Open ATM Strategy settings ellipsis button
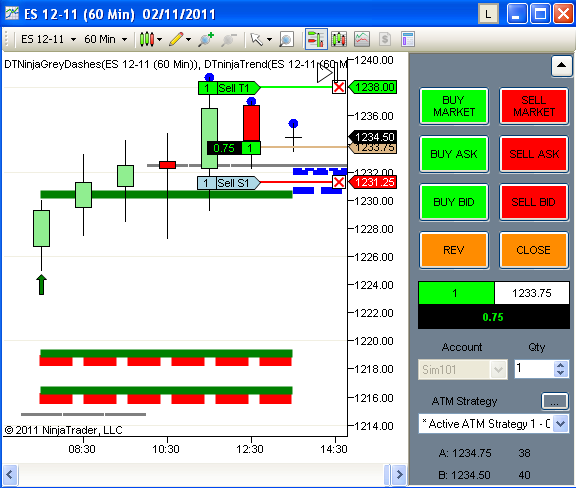This screenshot has width=576, height=488. click(555, 402)
